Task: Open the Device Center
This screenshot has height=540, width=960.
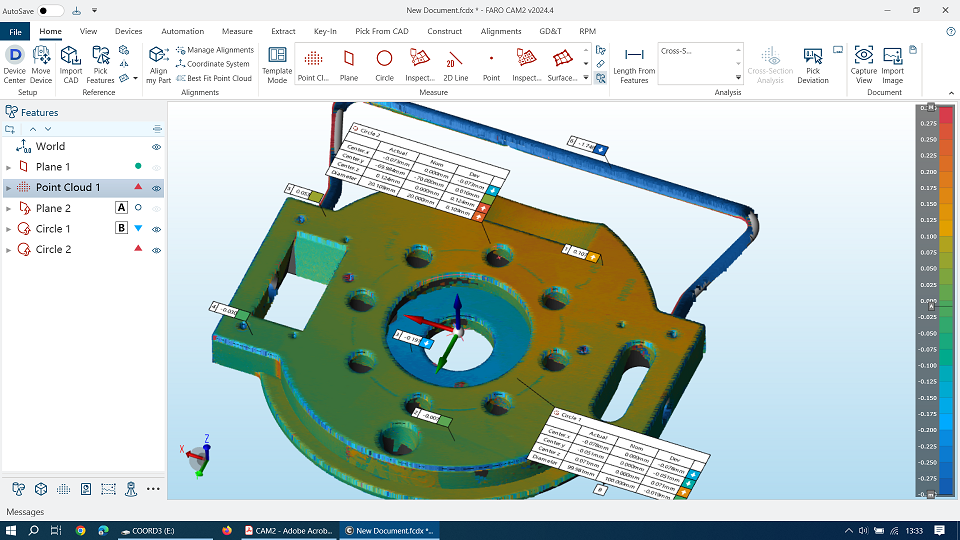Action: [15, 64]
